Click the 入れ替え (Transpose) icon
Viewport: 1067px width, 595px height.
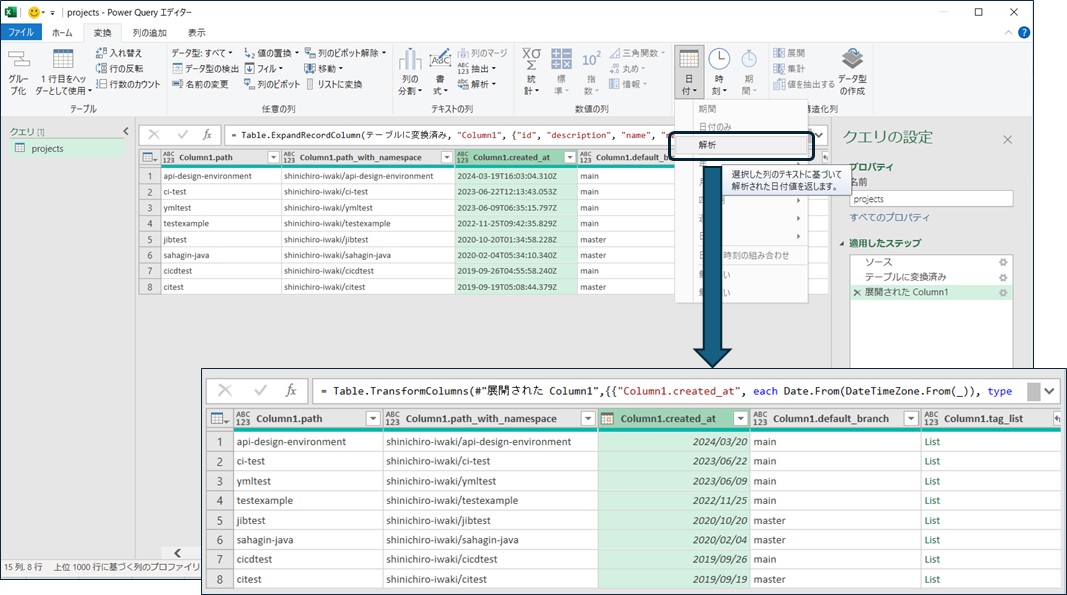[x=118, y=53]
